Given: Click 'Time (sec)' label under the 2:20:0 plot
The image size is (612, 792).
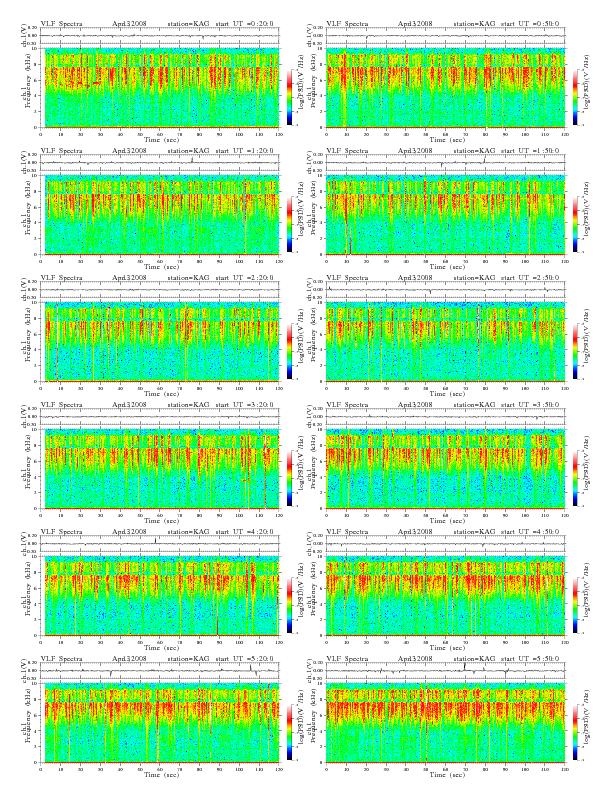Looking at the screenshot, I should [162, 394].
